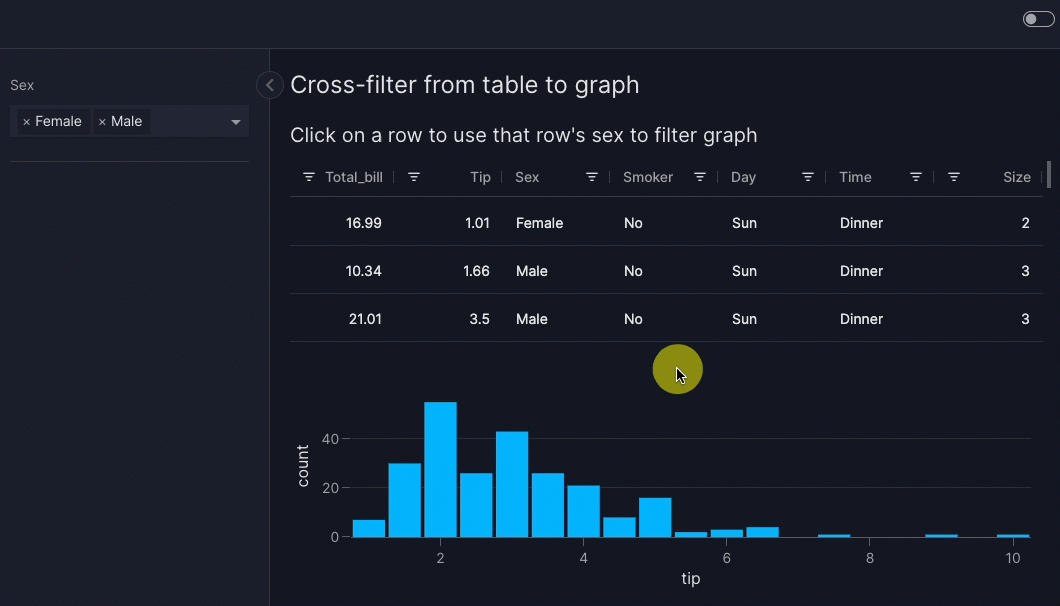Open the Tip column filter menu
The width and height of the screenshot is (1060, 606).
pos(414,177)
